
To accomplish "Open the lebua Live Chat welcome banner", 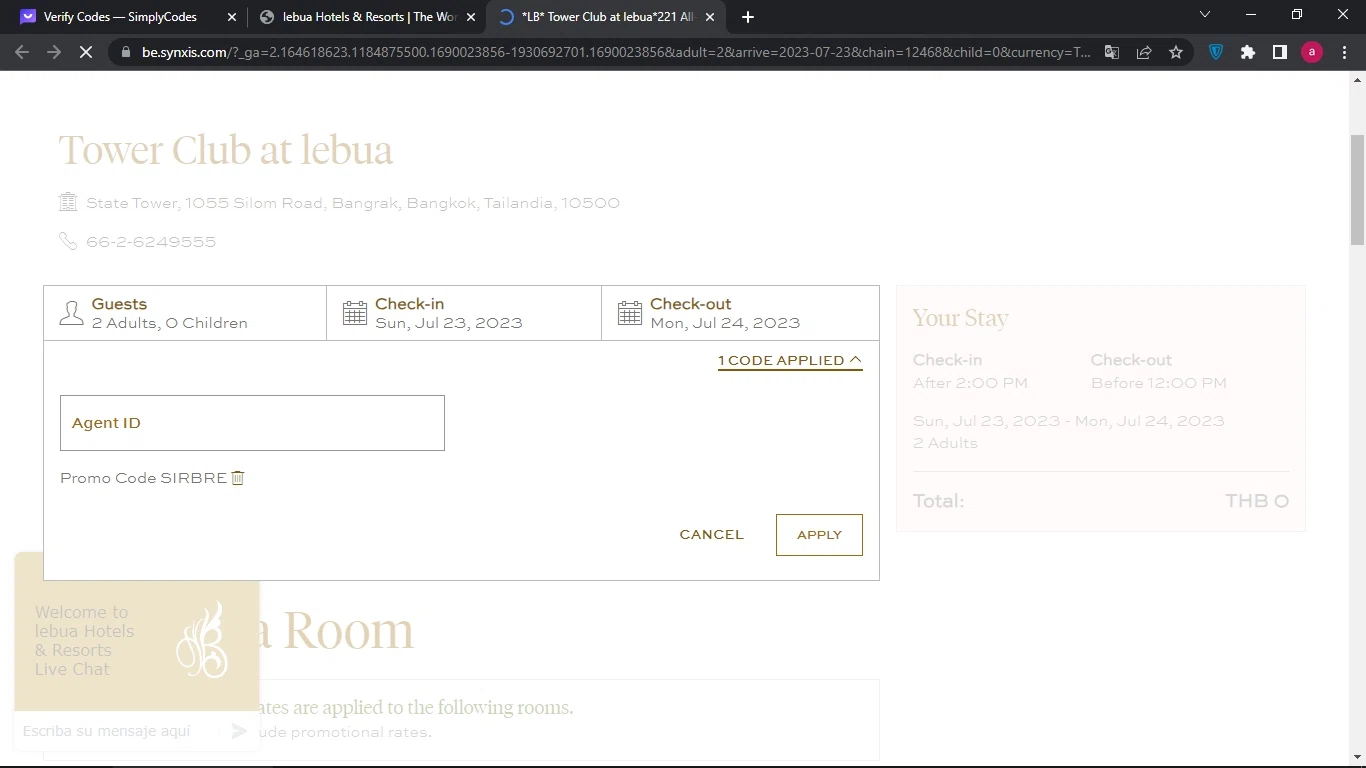I will [137, 631].
